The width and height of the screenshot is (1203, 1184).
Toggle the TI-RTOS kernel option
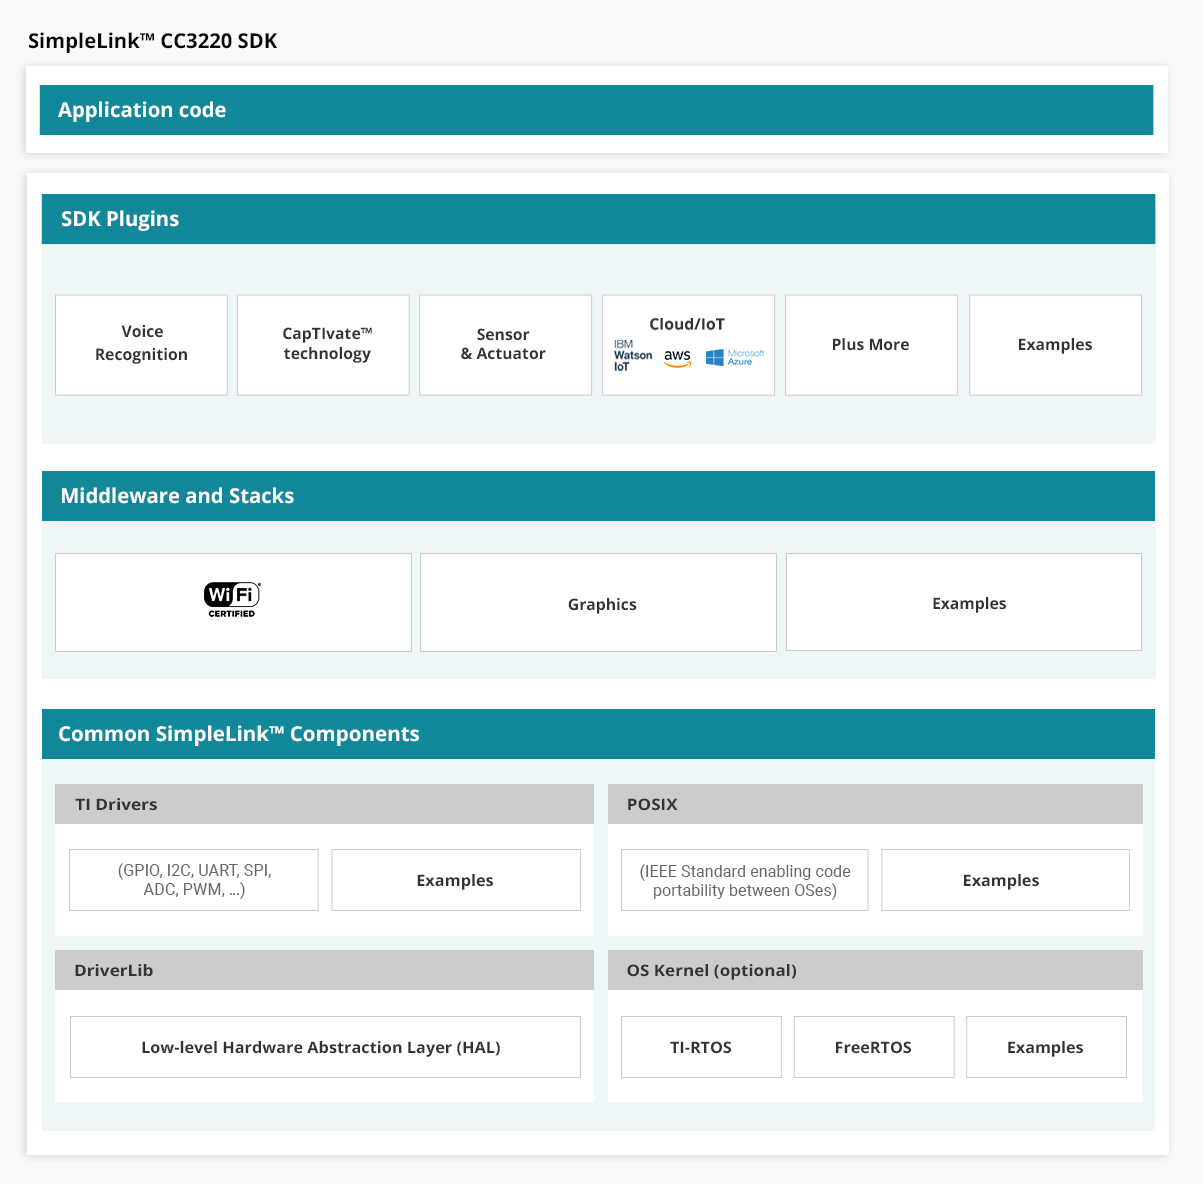tap(701, 1046)
